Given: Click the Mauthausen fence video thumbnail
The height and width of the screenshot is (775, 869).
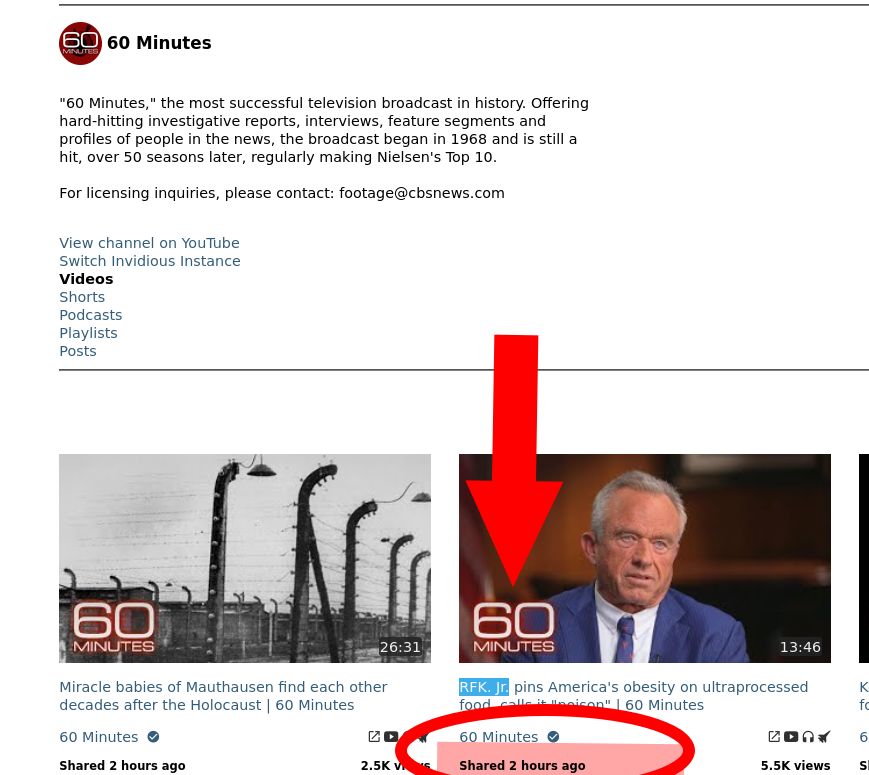Looking at the screenshot, I should pyautogui.click(x=245, y=558).
